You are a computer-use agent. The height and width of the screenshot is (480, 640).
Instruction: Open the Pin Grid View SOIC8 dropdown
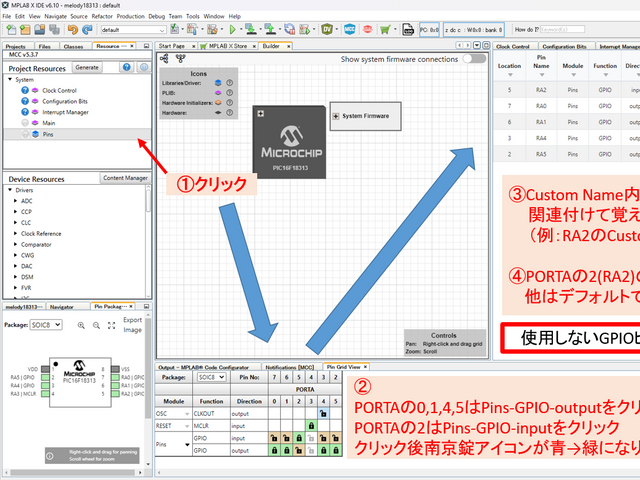[x=211, y=377]
